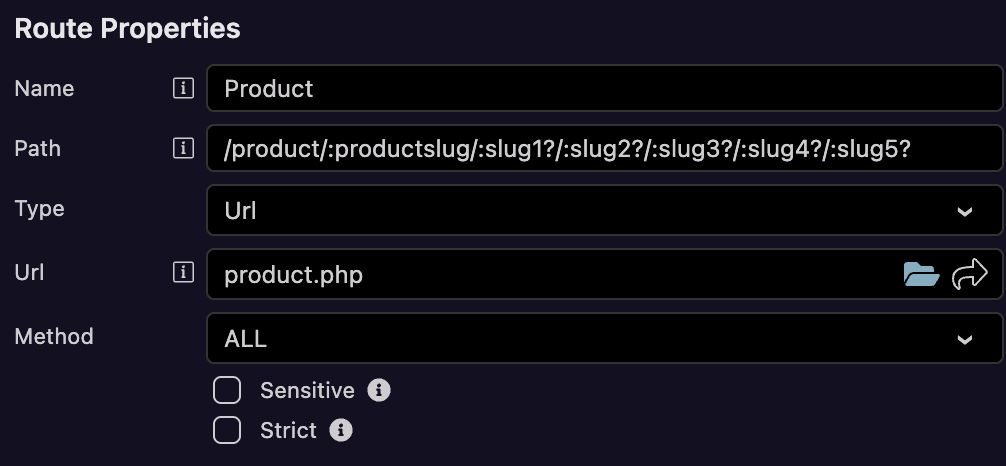Click the Sensitive label text
Viewport: 1006px width, 466px height.
(x=307, y=390)
